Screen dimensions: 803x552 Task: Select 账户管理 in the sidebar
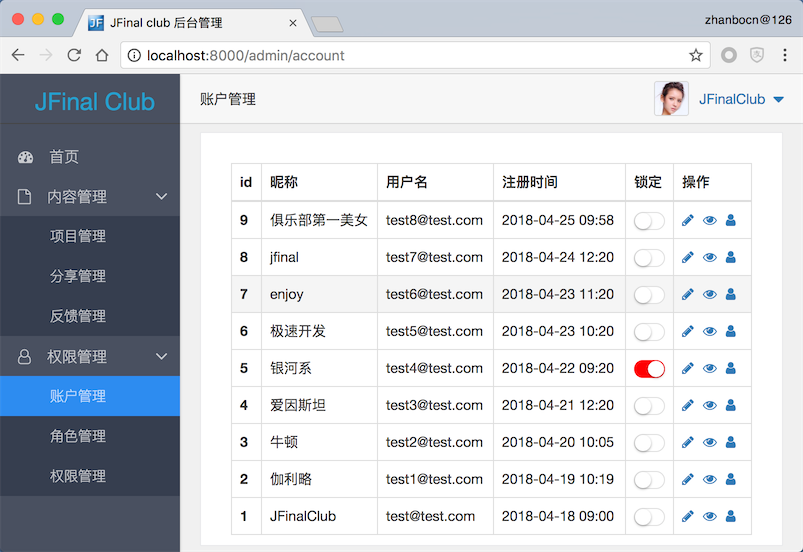pos(90,396)
